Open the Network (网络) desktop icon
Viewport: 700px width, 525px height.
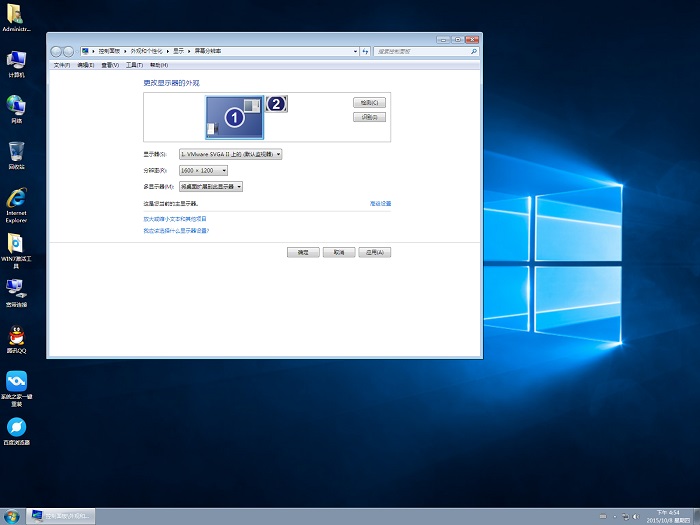click(16, 105)
